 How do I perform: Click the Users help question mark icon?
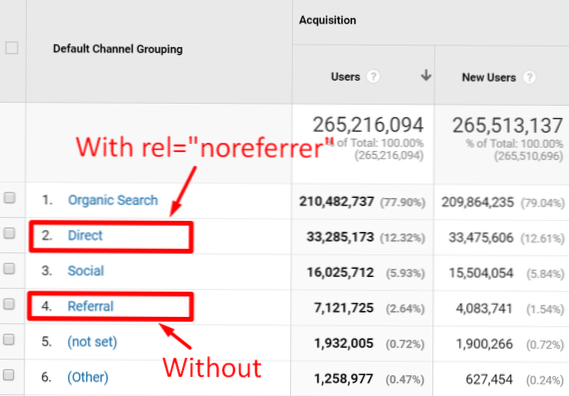tap(373, 77)
